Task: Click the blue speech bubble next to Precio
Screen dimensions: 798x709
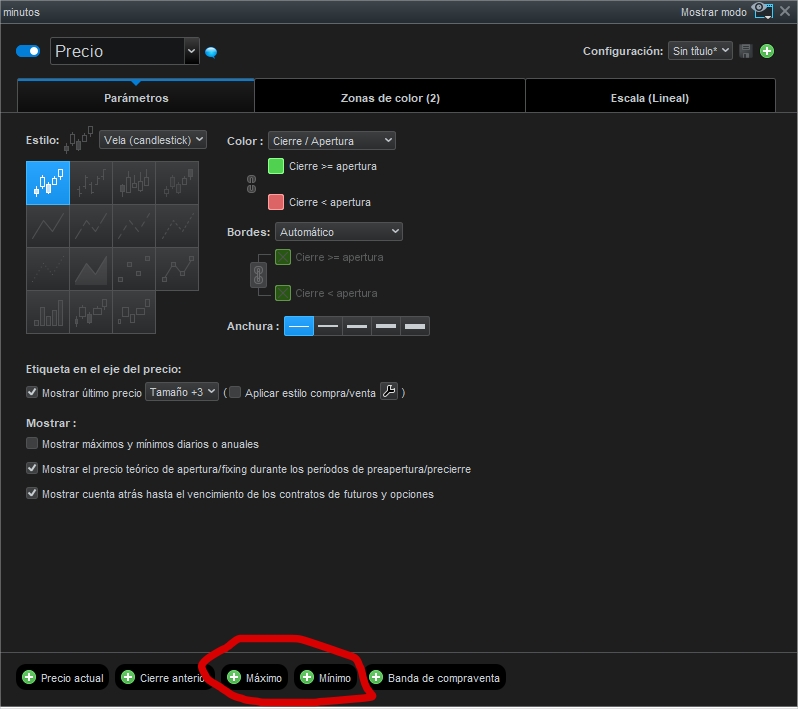Action: click(211, 52)
